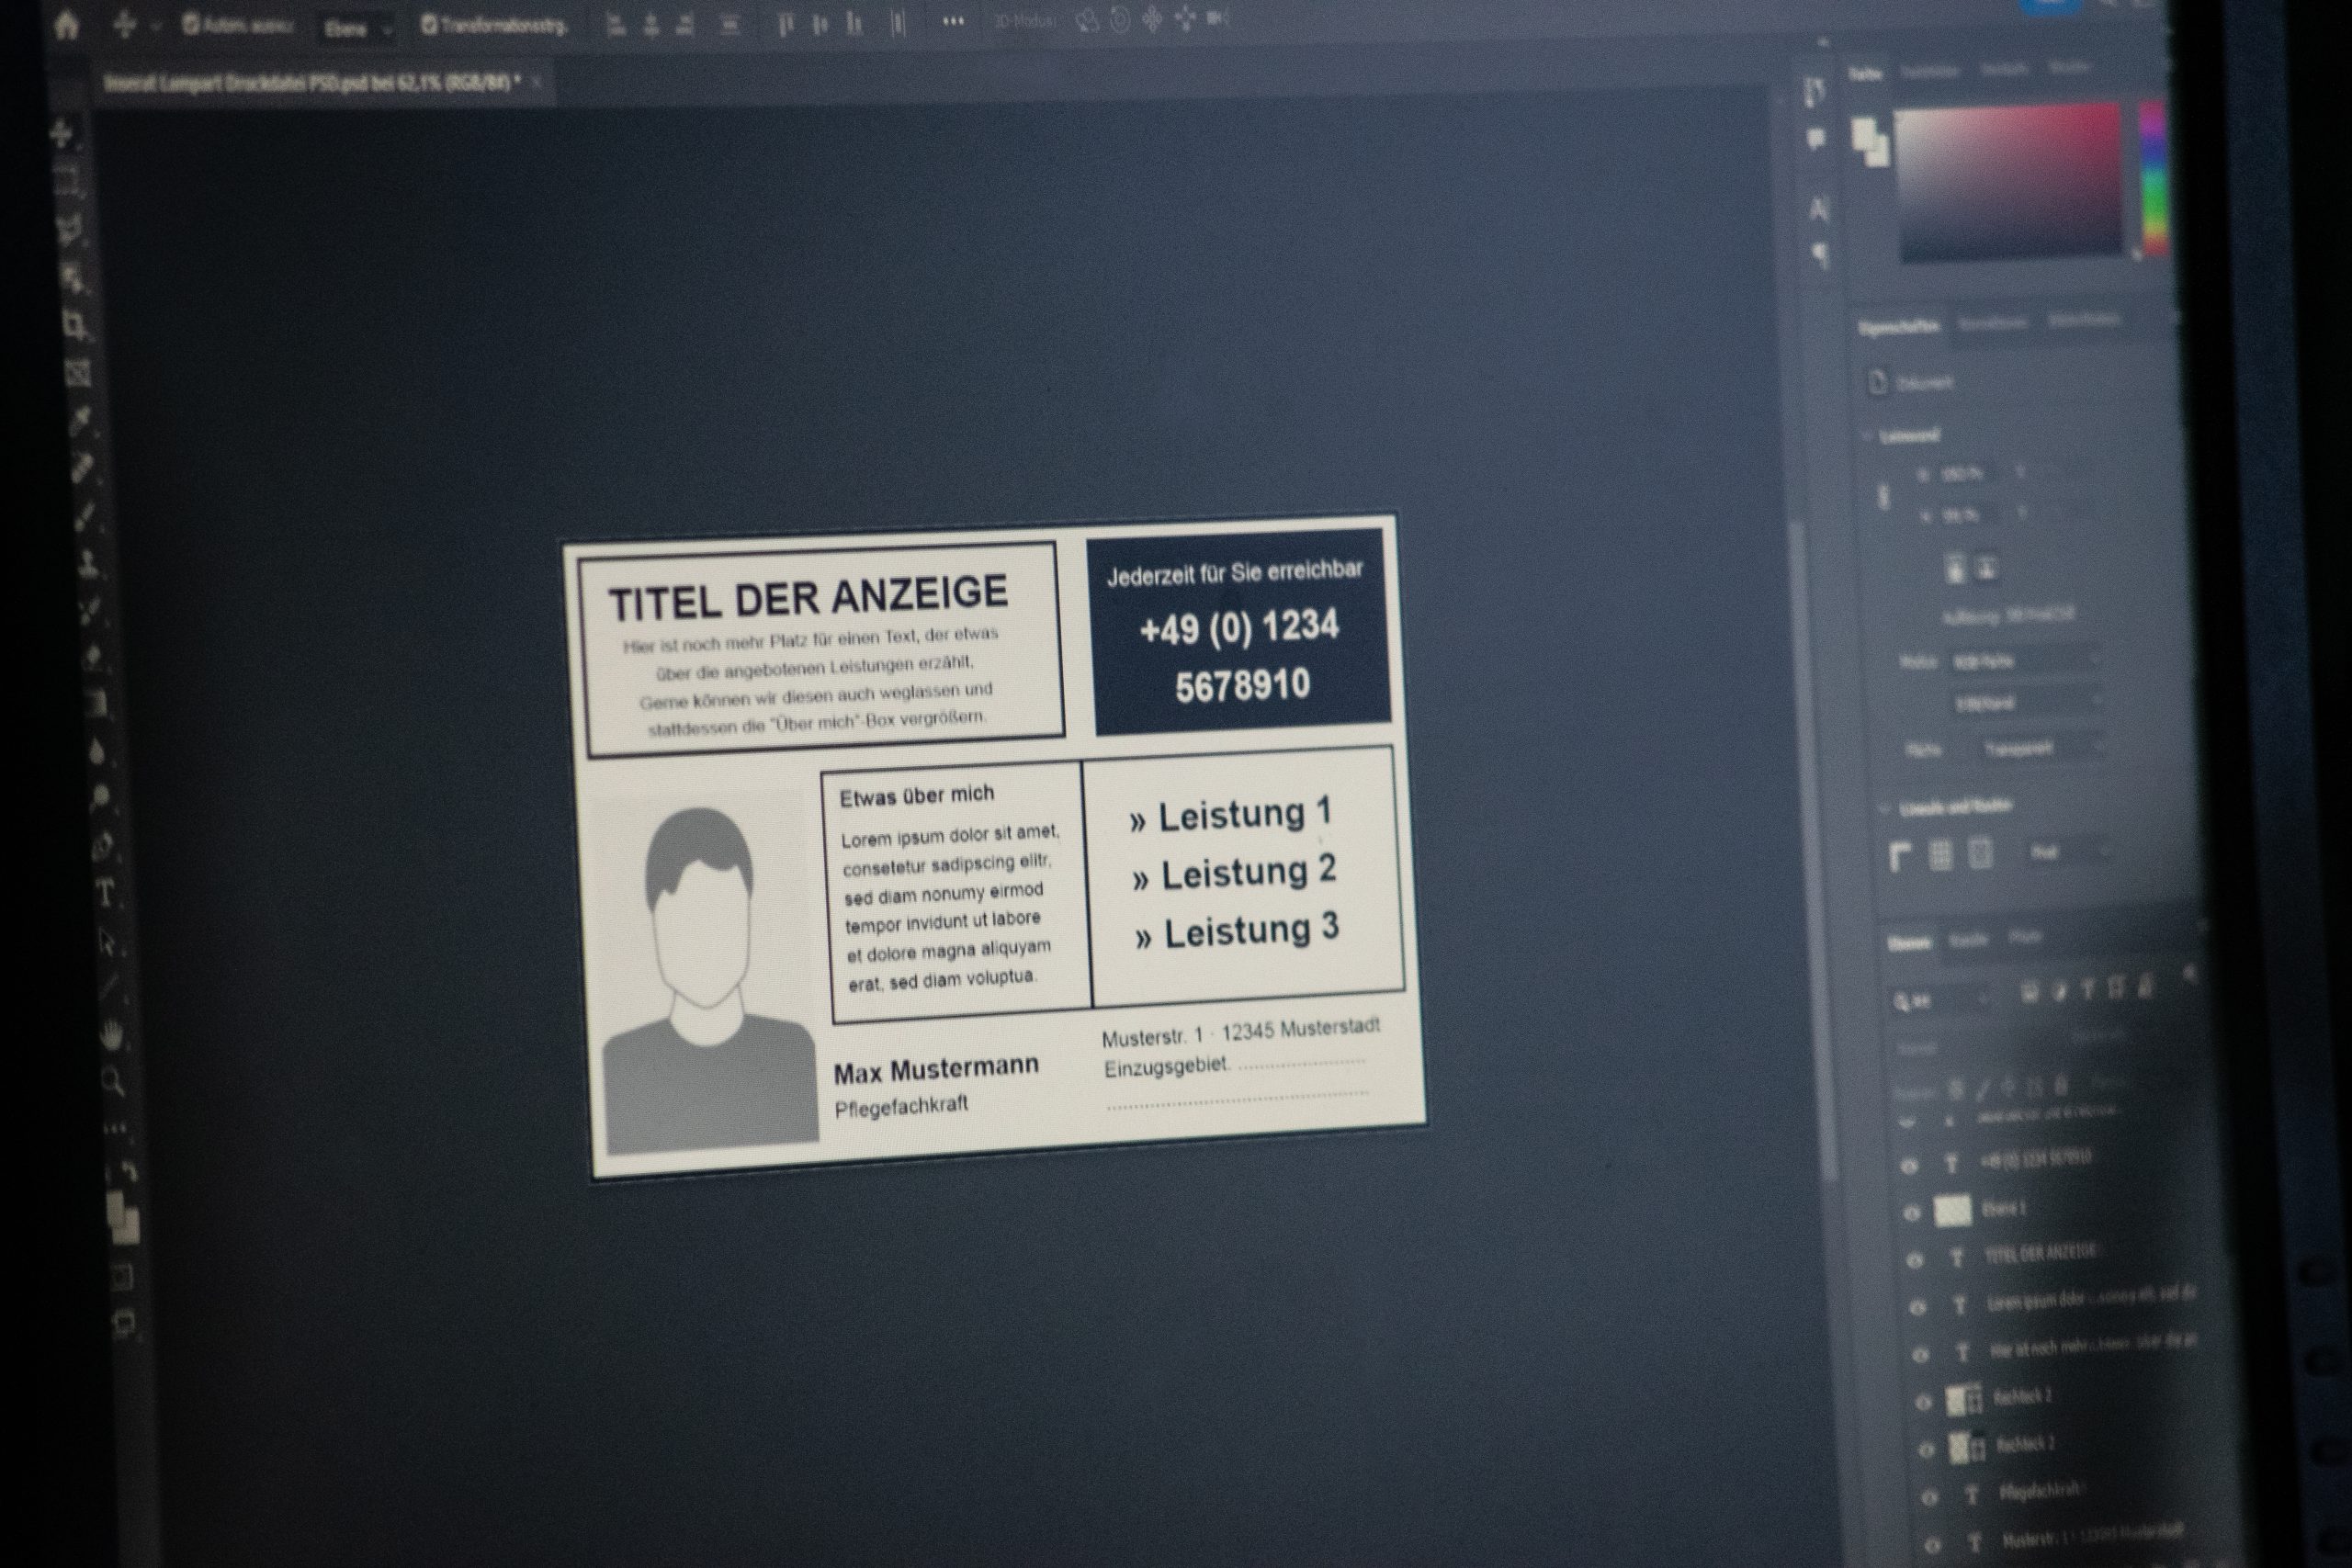The height and width of the screenshot is (1568, 2352).
Task: Toggle grid icon under Lineale und Raster
Action: (x=1940, y=854)
